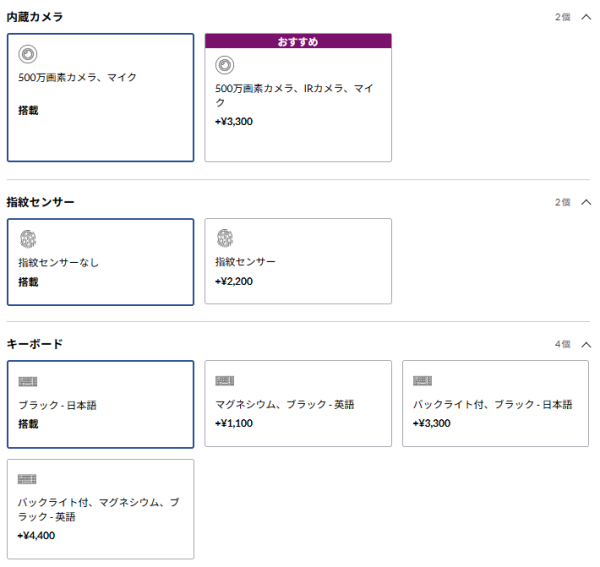Click the purple おすすめ banner

[298, 41]
